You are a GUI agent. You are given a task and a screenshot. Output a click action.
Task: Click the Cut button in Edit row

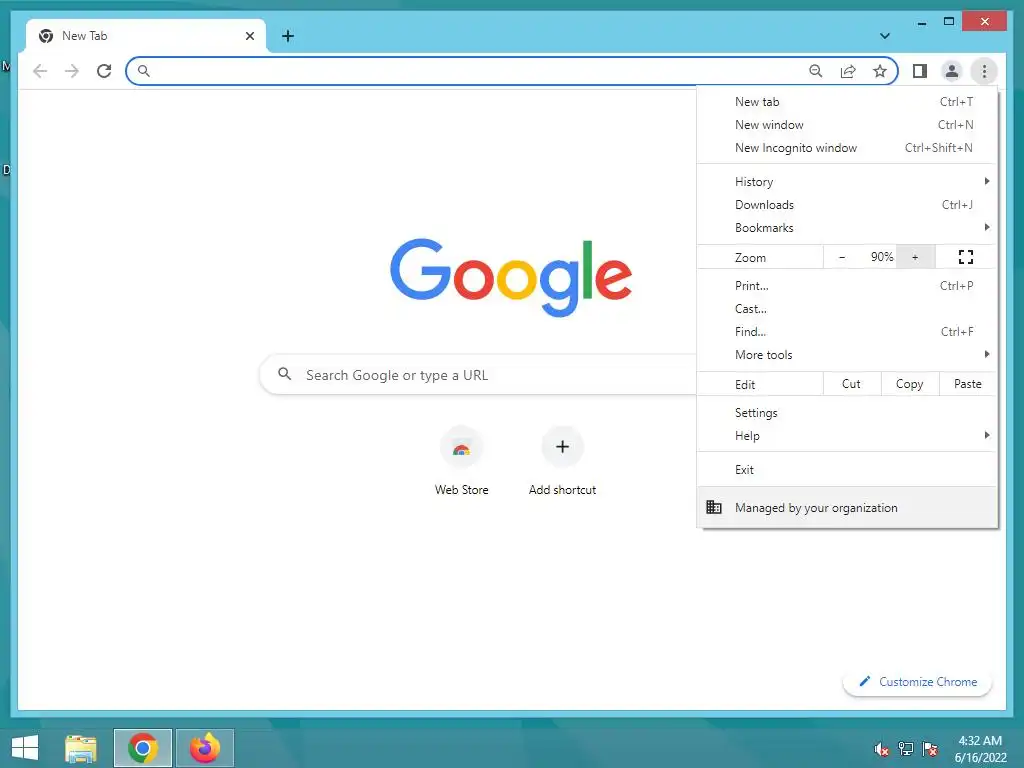852,384
